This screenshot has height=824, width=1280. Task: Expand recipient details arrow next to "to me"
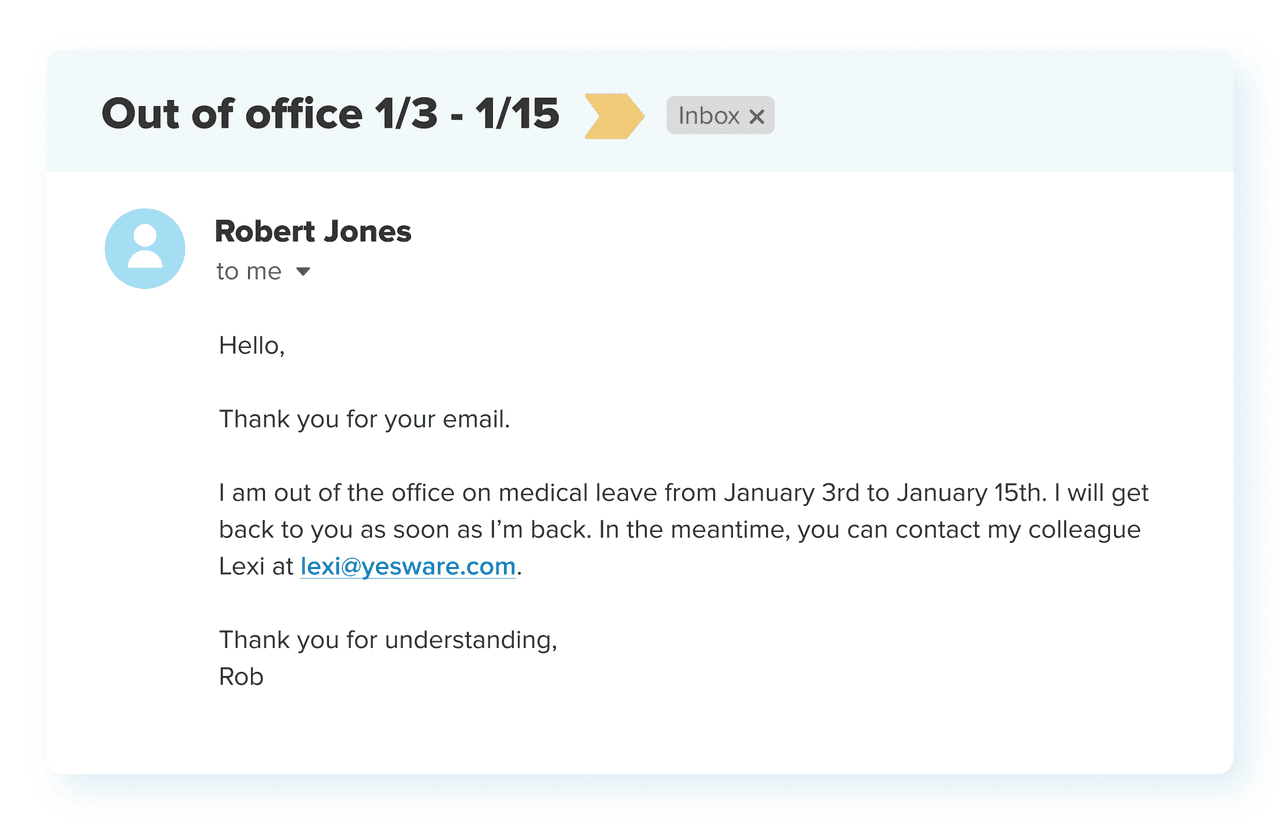pyautogui.click(x=303, y=272)
